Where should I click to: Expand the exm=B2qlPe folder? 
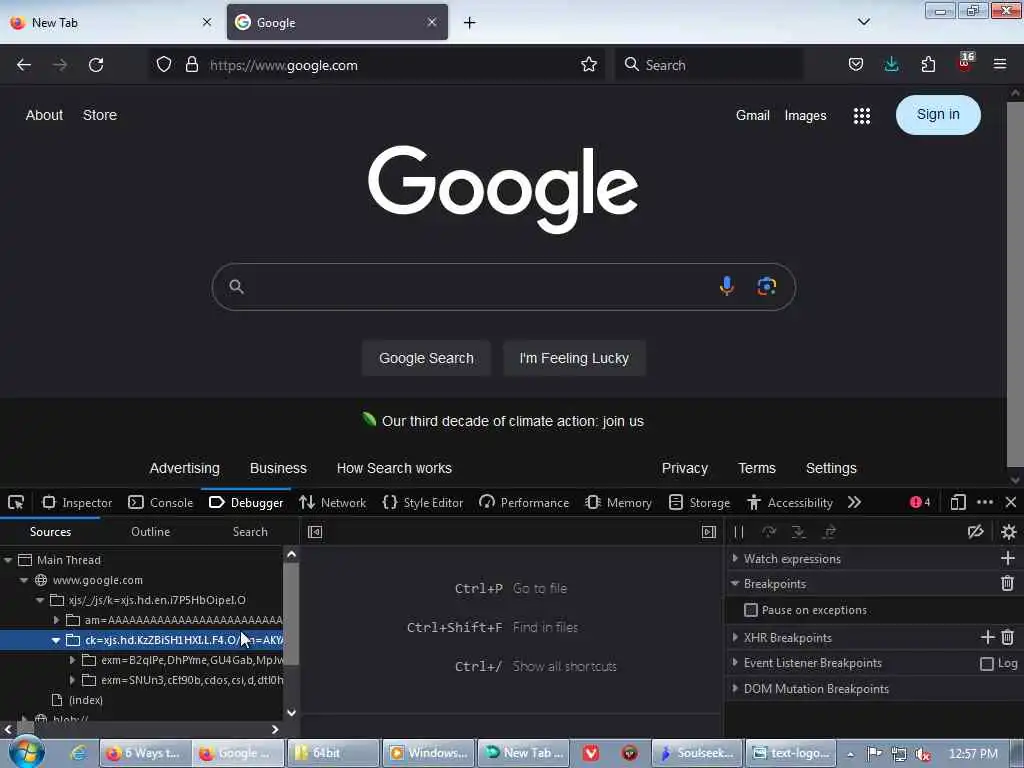72,660
